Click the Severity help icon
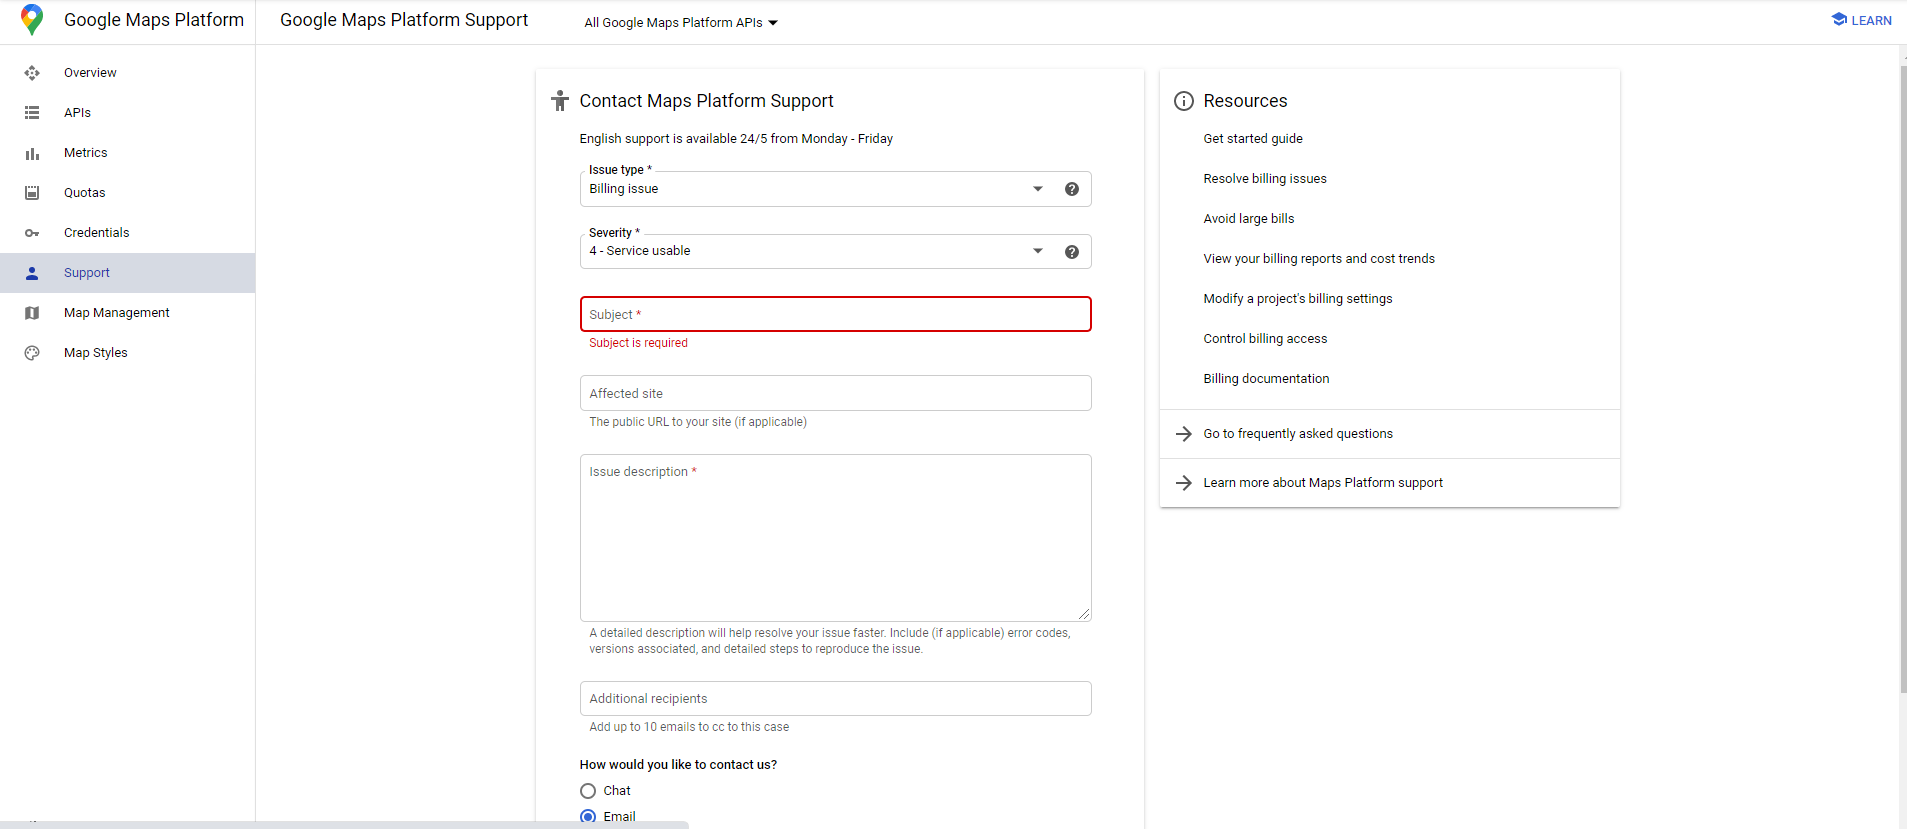The width and height of the screenshot is (1907, 829). point(1072,252)
